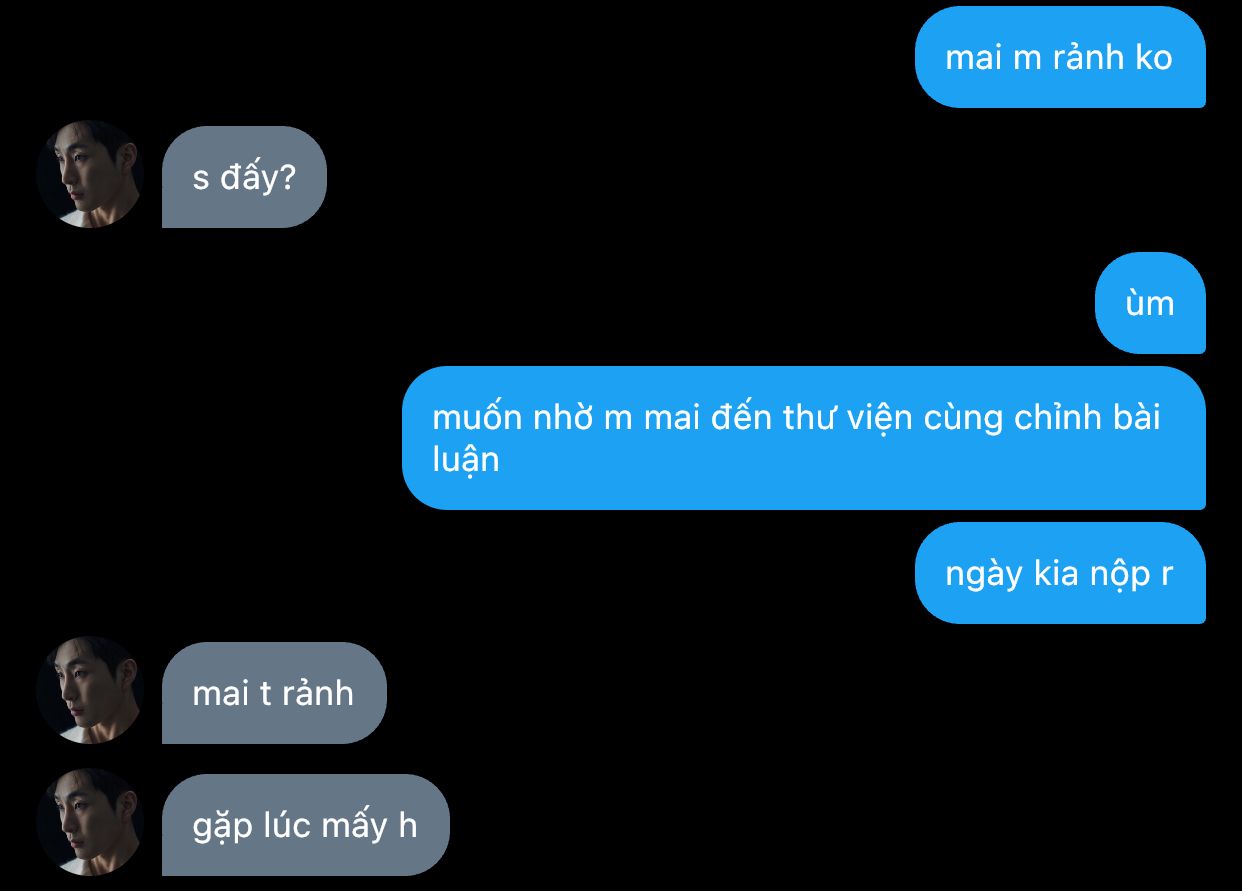Select the "mai m rảnh ko" sent bubble
Image resolution: width=1242 pixels, height=891 pixels.
pyautogui.click(x=1060, y=57)
